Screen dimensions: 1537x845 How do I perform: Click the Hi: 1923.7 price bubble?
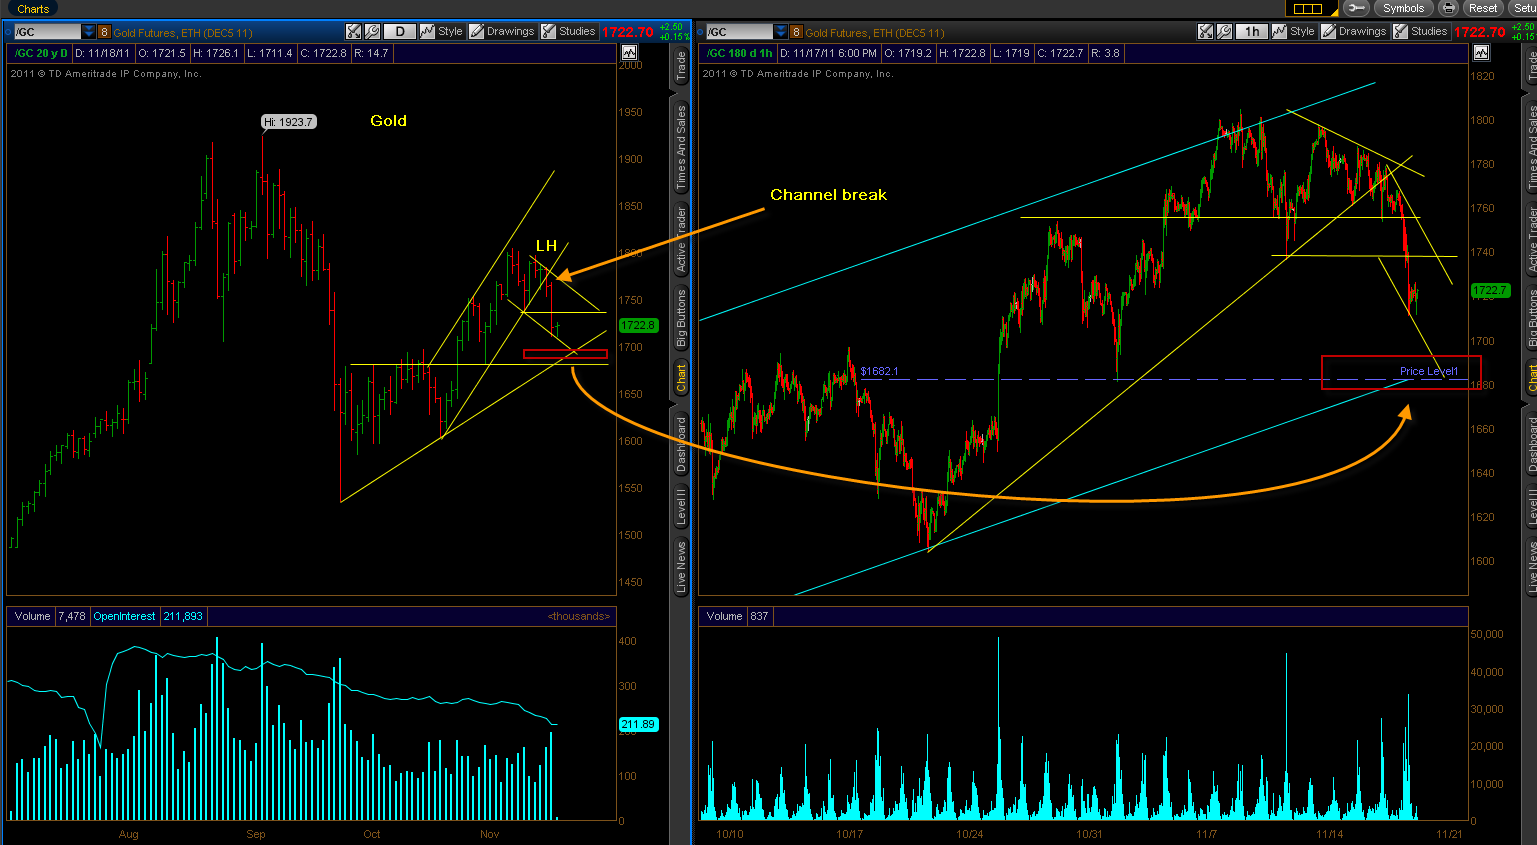pyautogui.click(x=289, y=122)
